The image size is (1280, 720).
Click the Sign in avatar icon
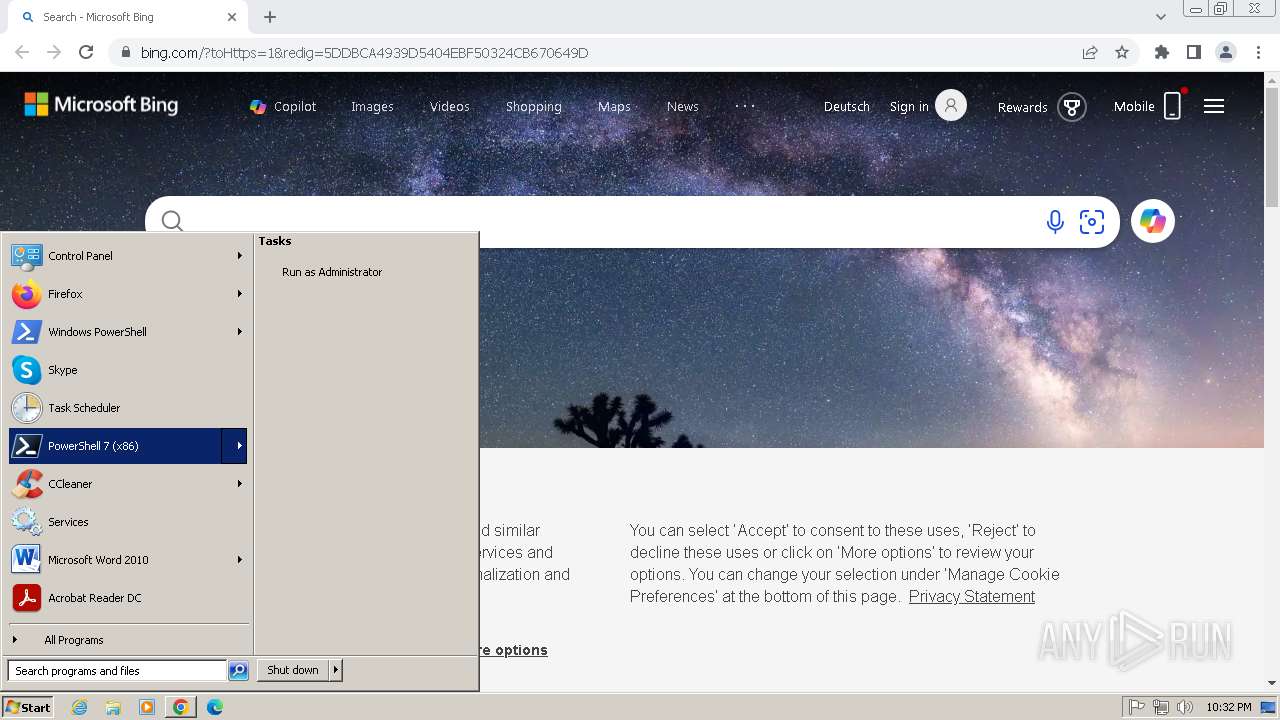951,105
